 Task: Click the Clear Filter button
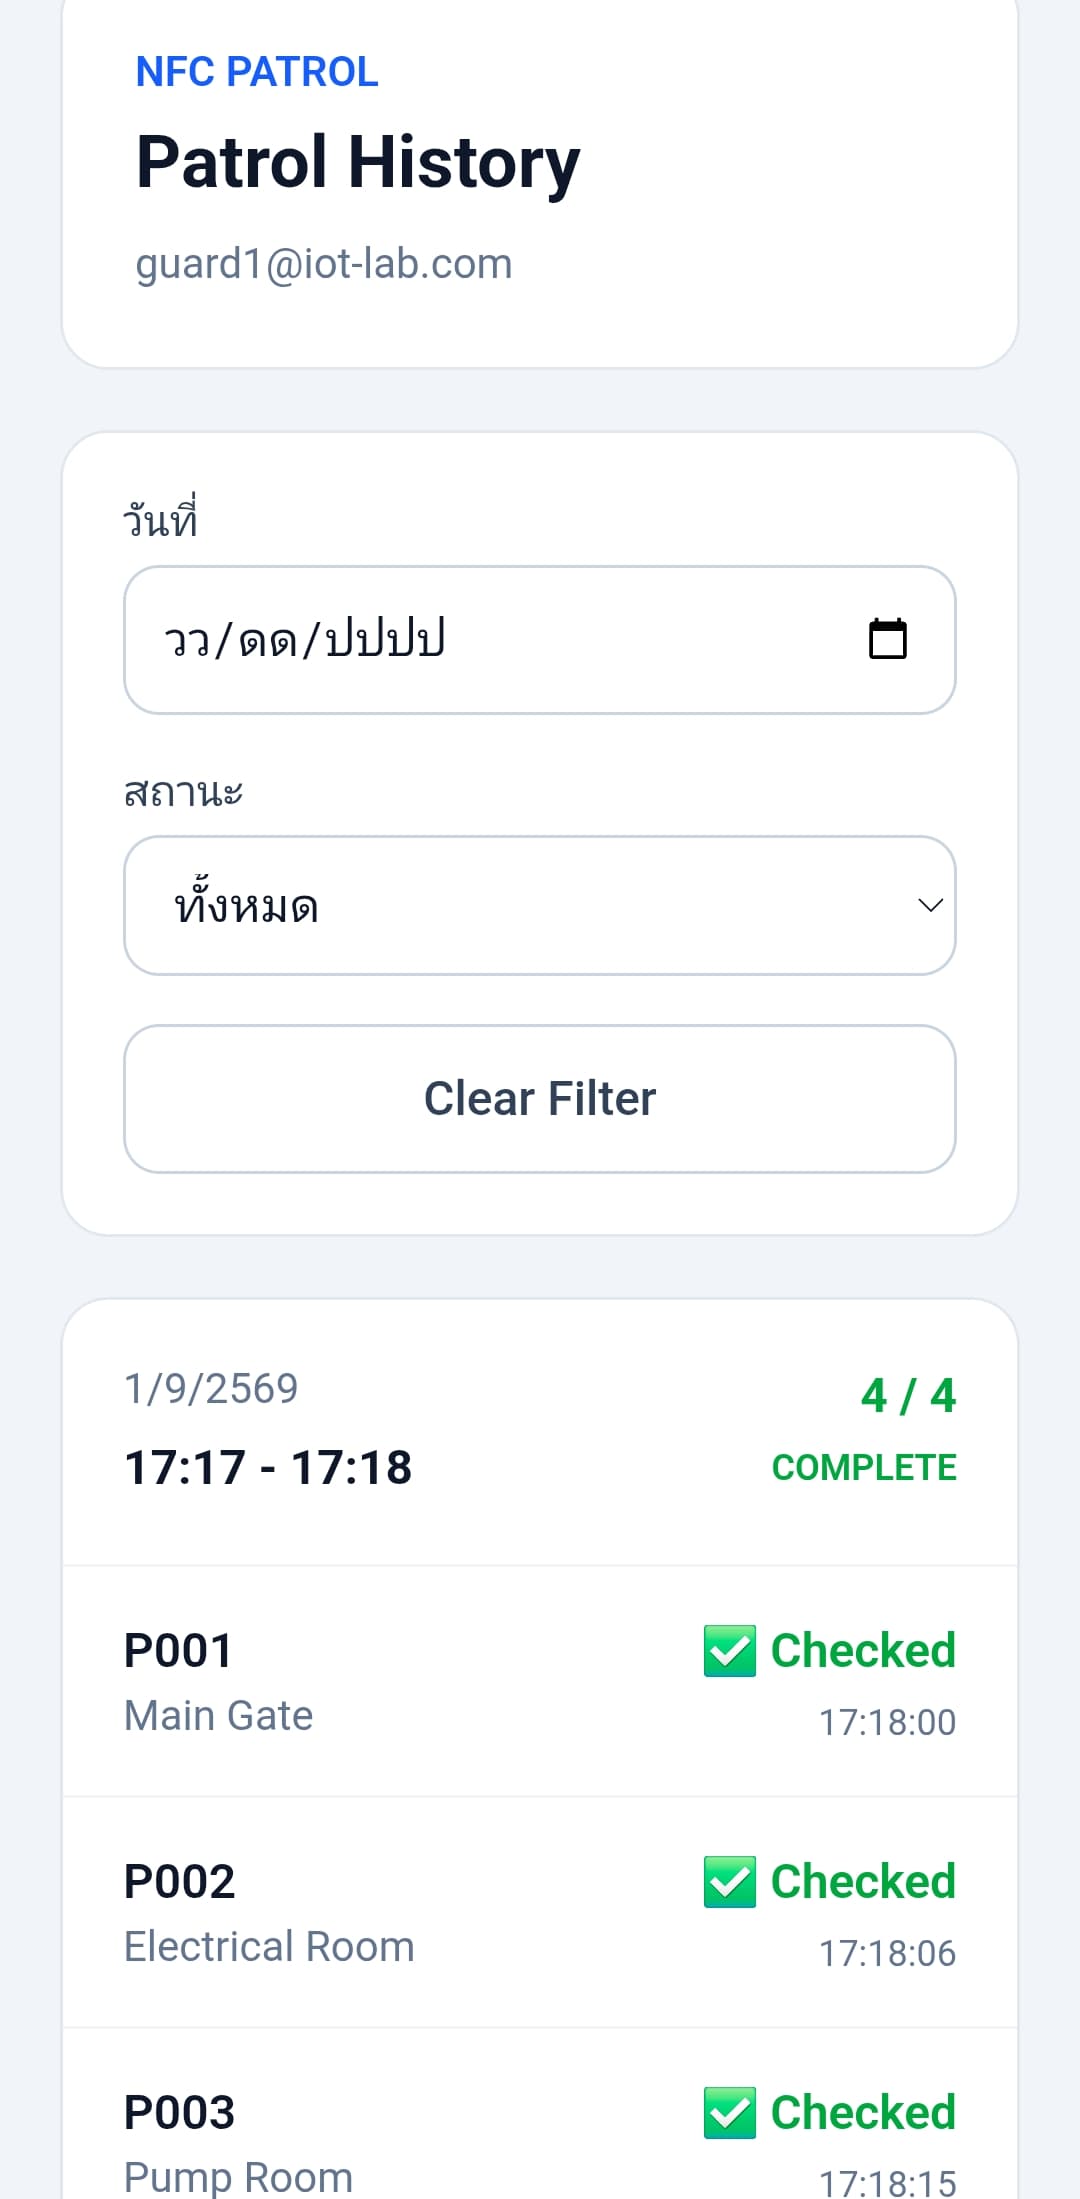pyautogui.click(x=540, y=1098)
